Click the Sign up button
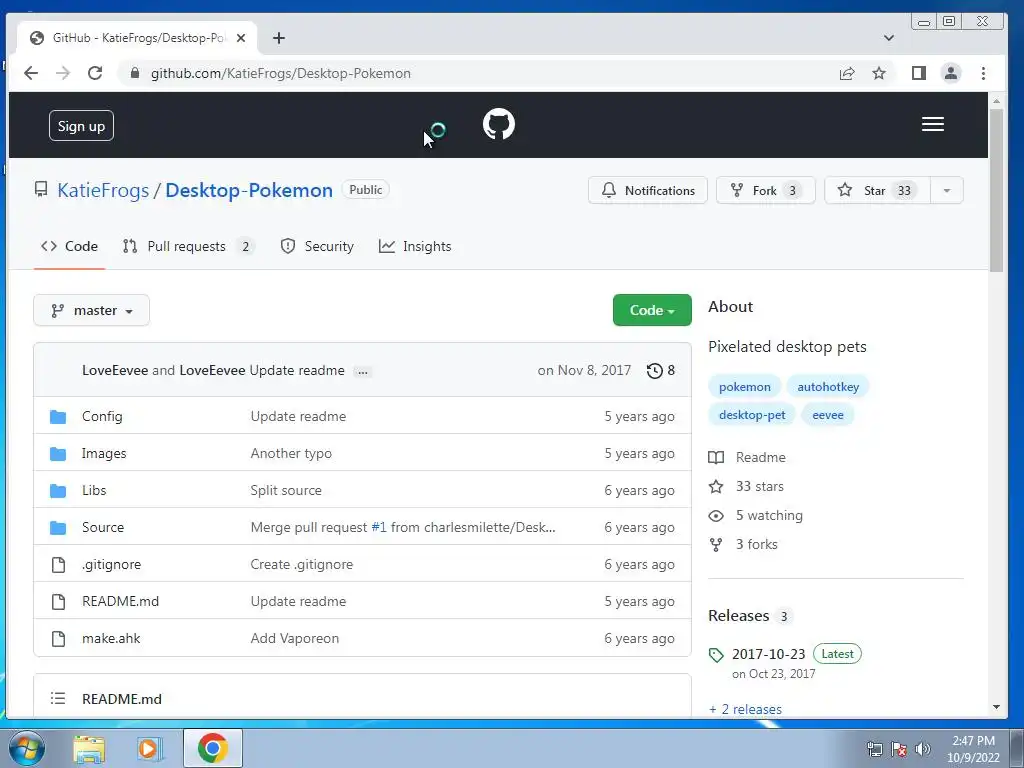The image size is (1024, 768). (82, 126)
